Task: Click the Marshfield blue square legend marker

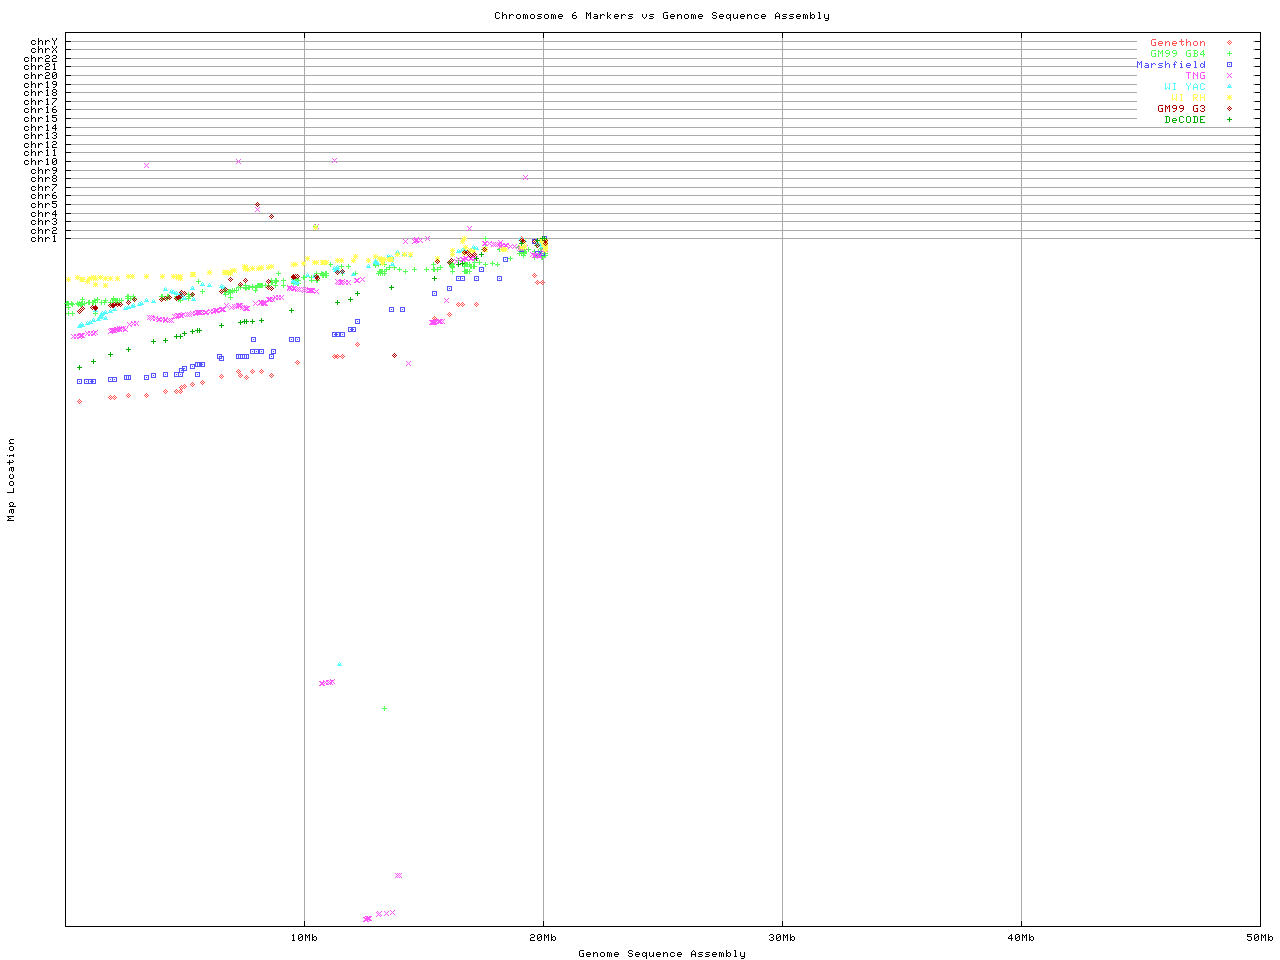Action: (x=1229, y=65)
